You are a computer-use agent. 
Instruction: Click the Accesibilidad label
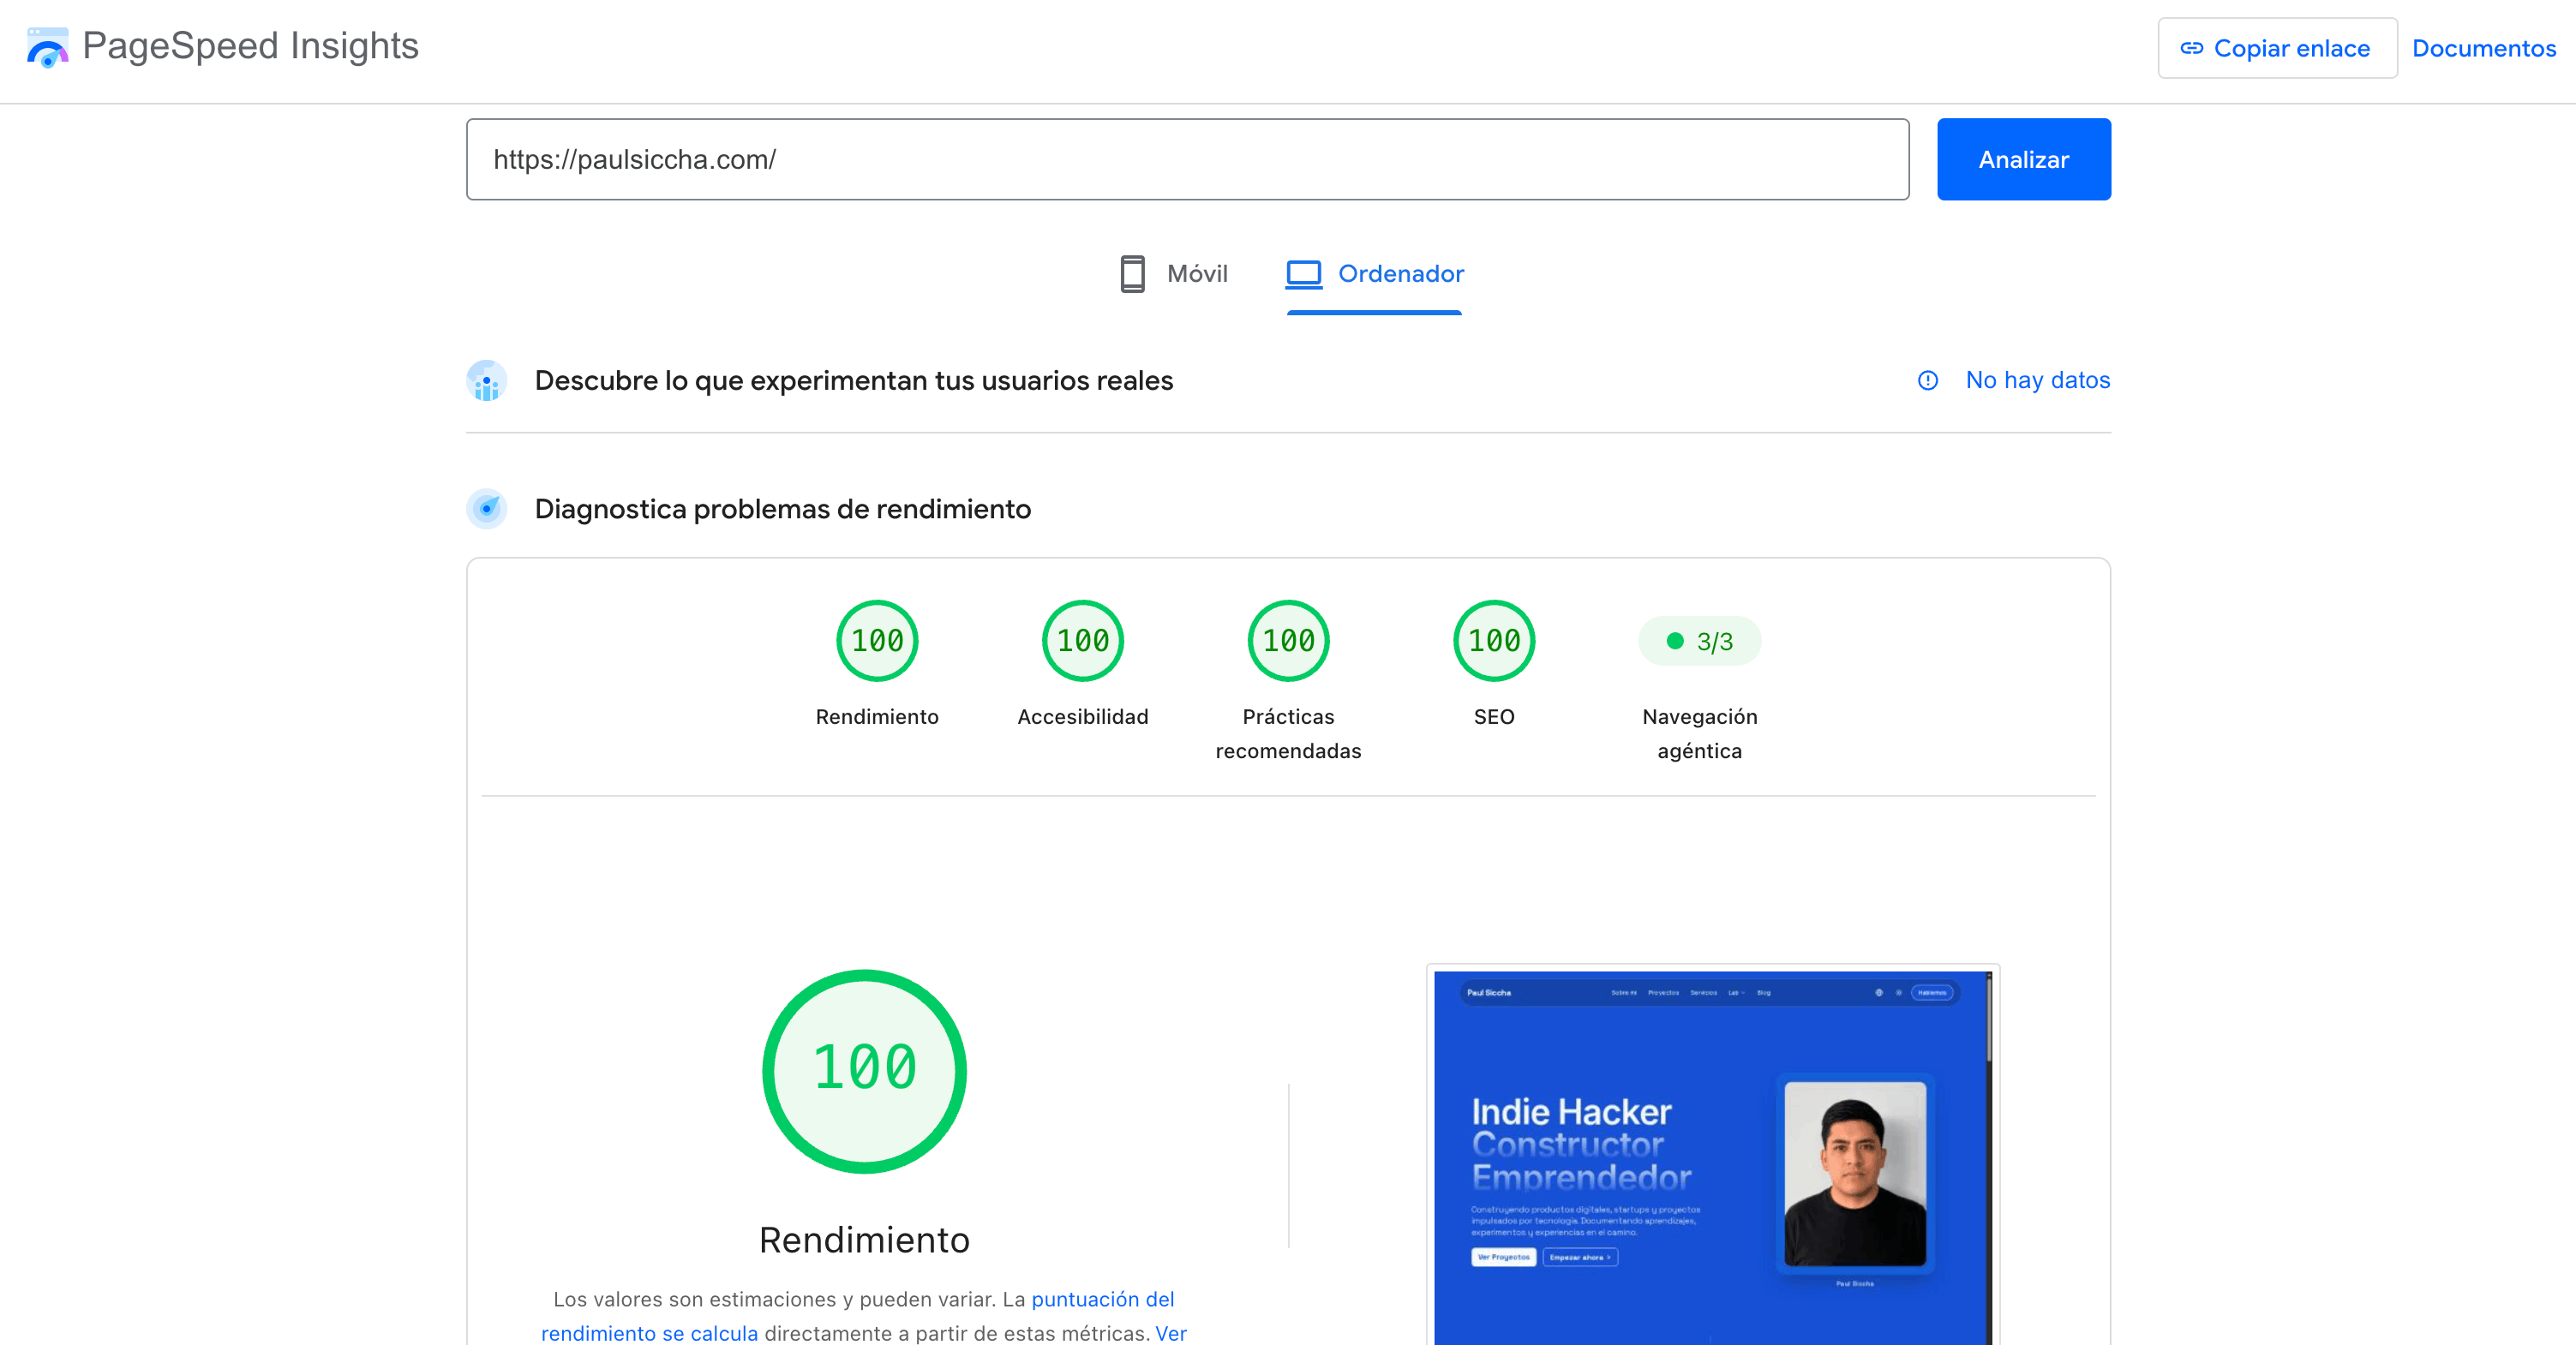[x=1083, y=716]
